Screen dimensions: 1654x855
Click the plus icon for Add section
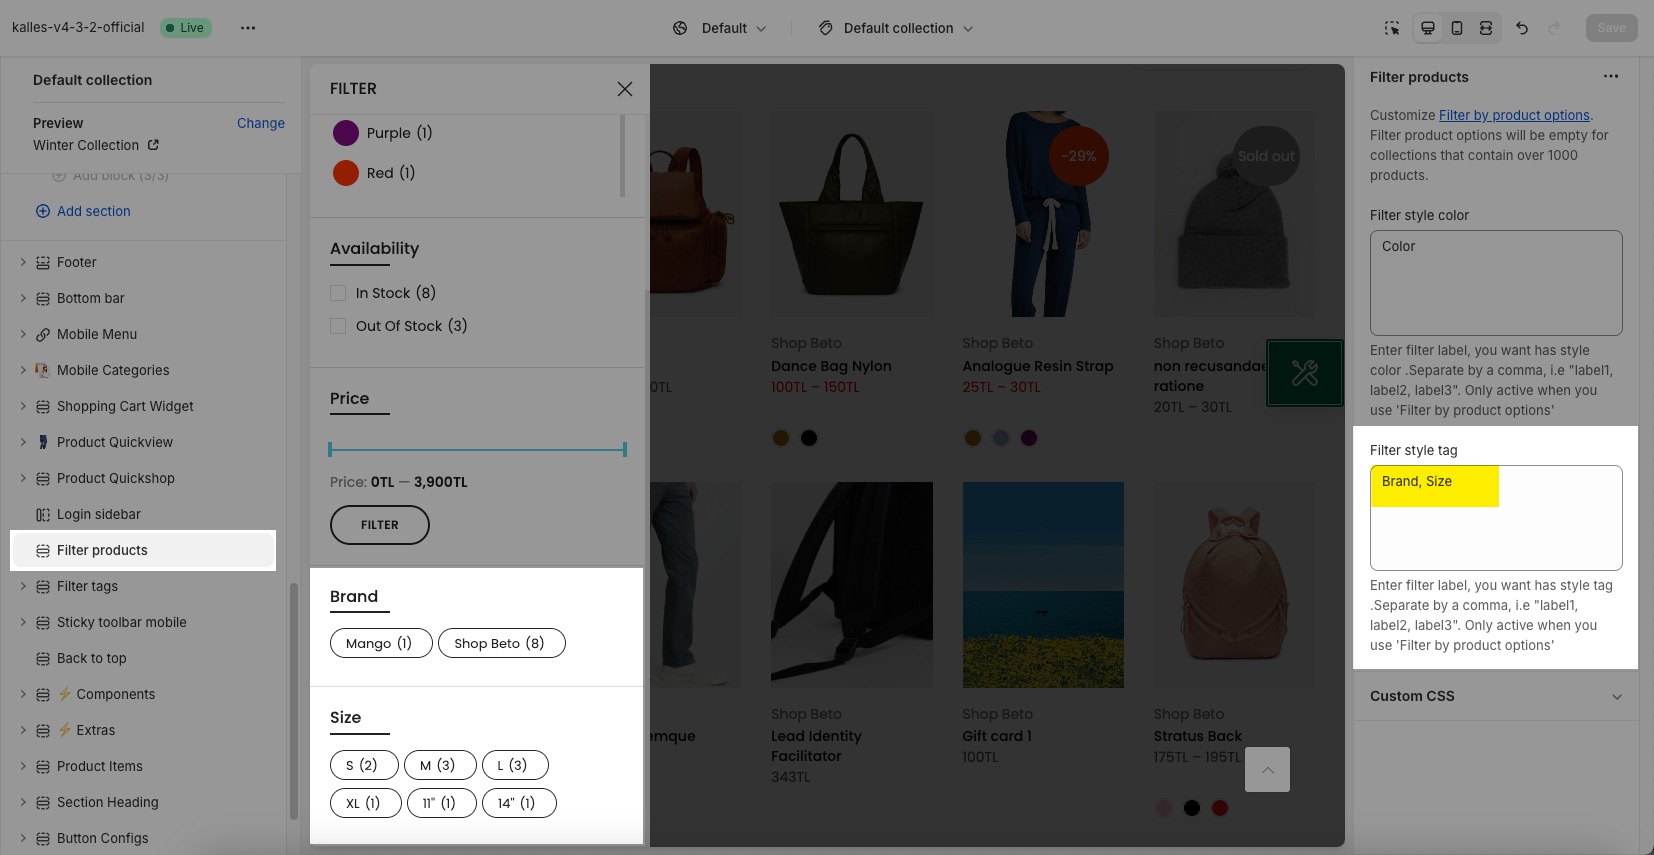coord(43,211)
